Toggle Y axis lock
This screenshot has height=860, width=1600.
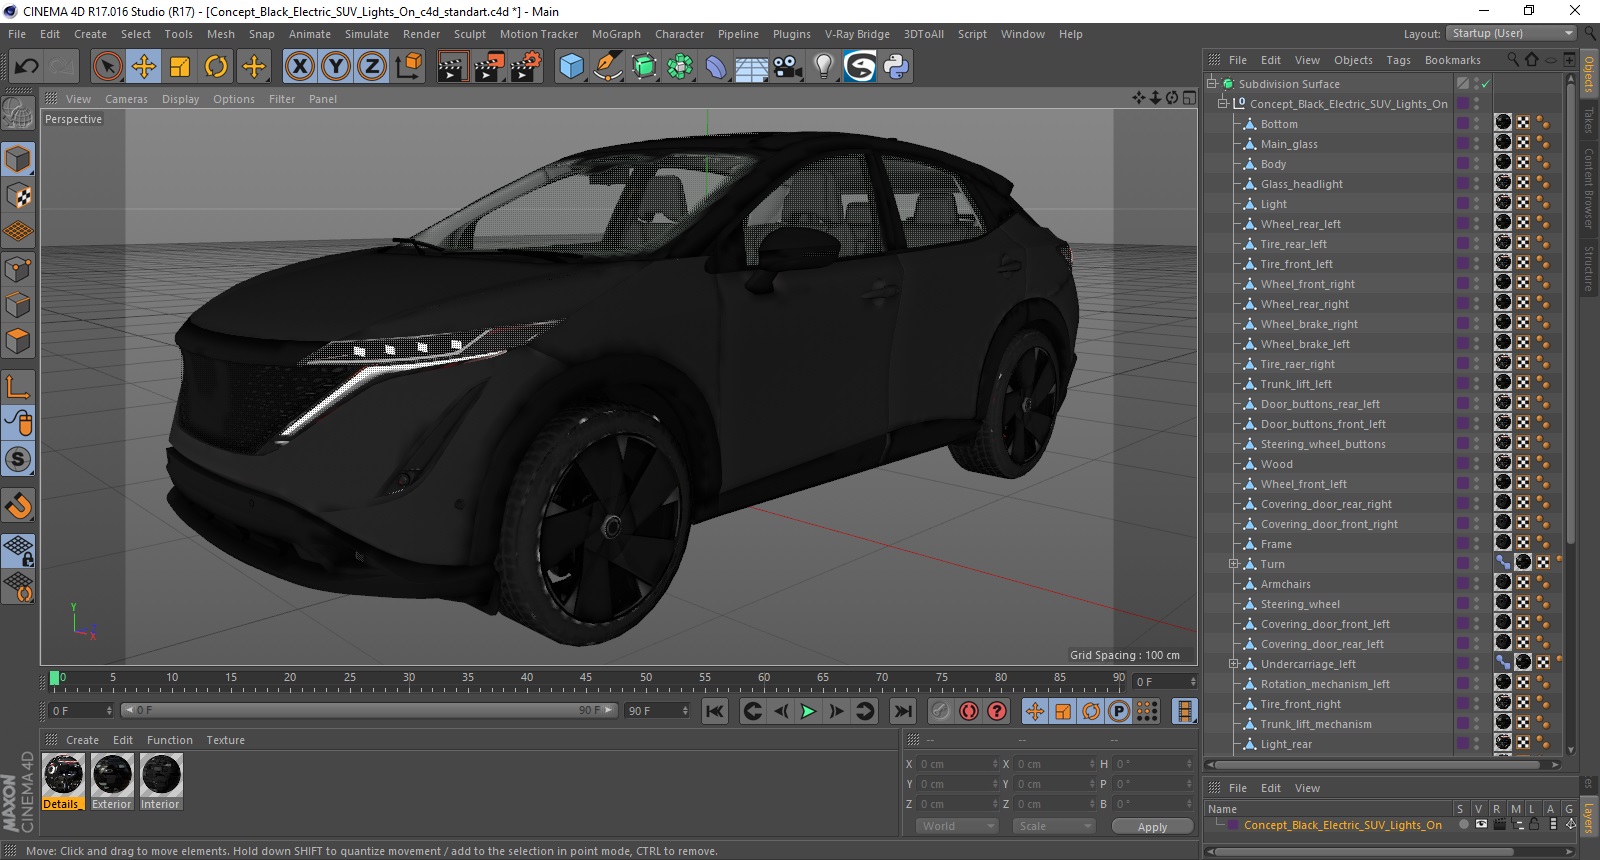[x=336, y=67]
